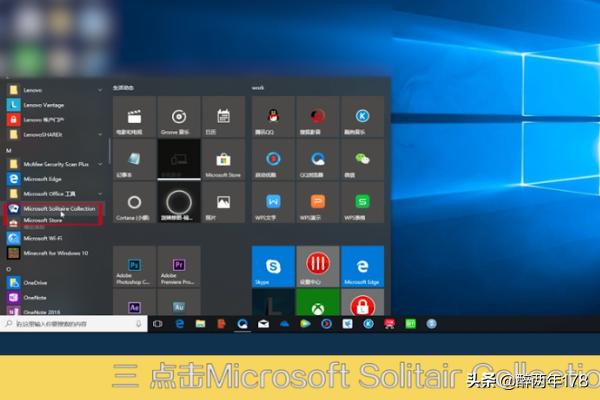The width and height of the screenshot is (600, 400).
Task: Open the green iQiyi icon on taskbar
Action: 411,324
